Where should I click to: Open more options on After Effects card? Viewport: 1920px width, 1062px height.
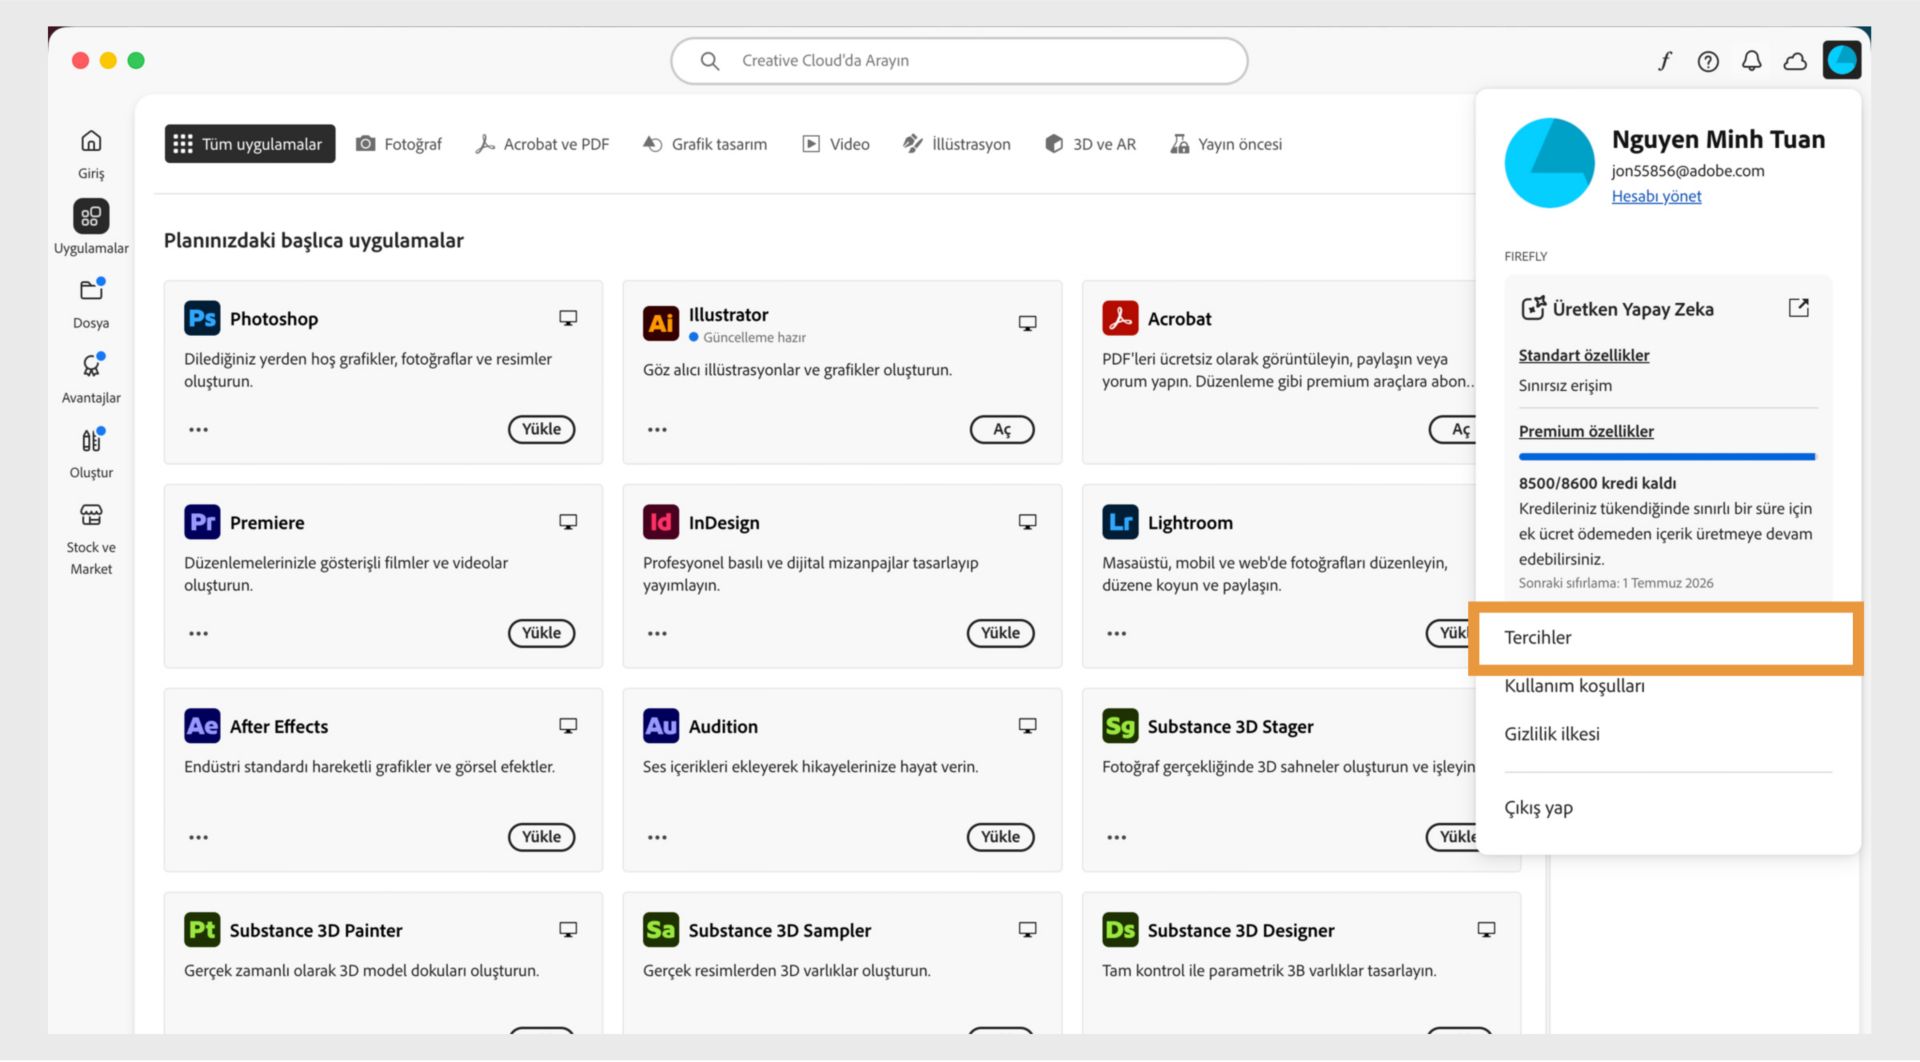[198, 838]
